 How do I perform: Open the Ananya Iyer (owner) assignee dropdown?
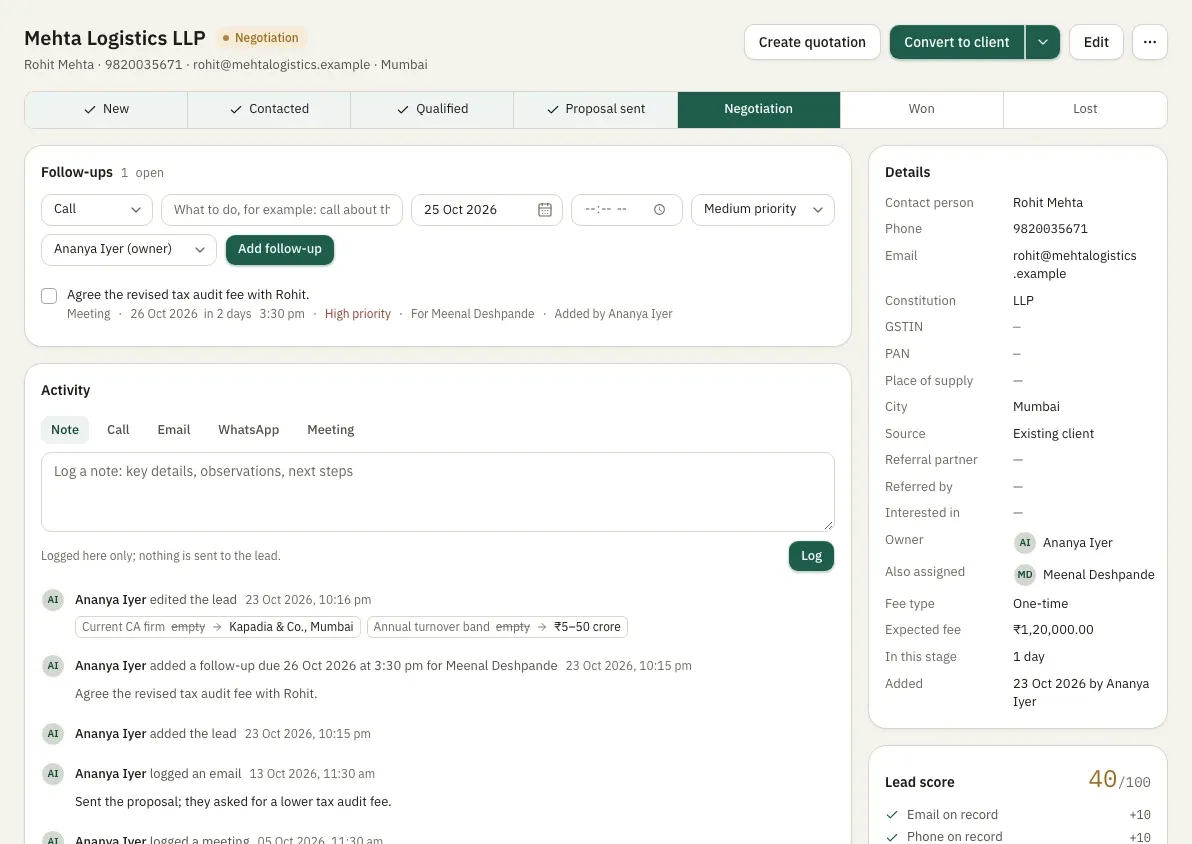pos(128,249)
